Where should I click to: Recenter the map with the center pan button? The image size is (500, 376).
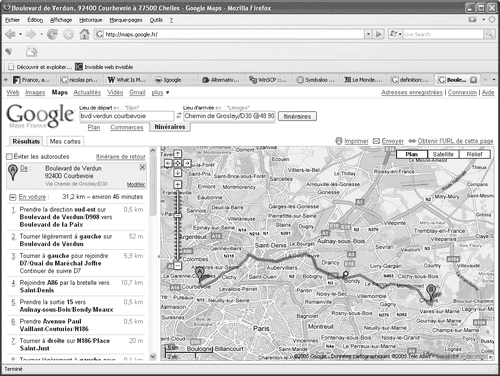[x=178, y=163]
